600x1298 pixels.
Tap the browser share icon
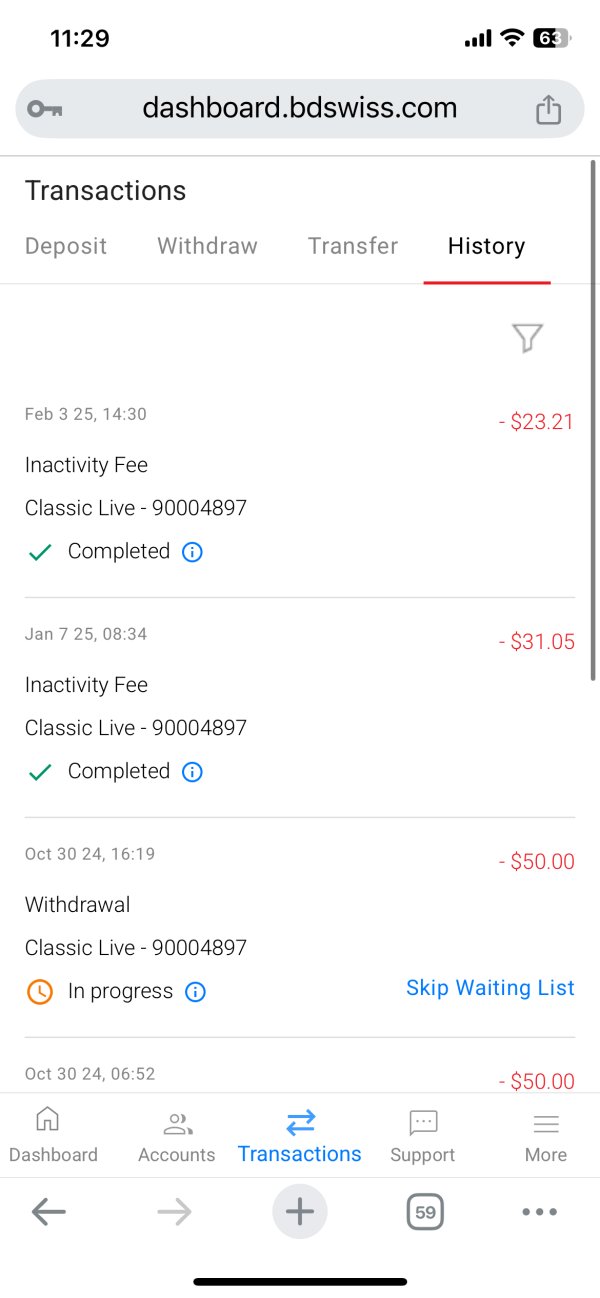[548, 109]
